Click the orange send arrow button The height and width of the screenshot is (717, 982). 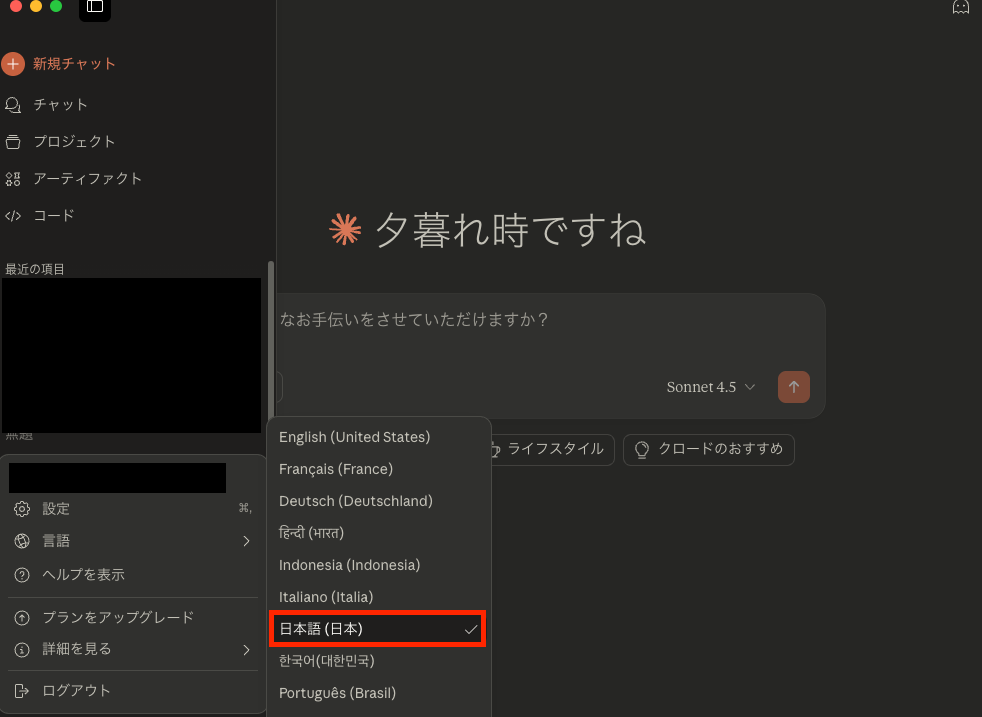click(x=793, y=387)
